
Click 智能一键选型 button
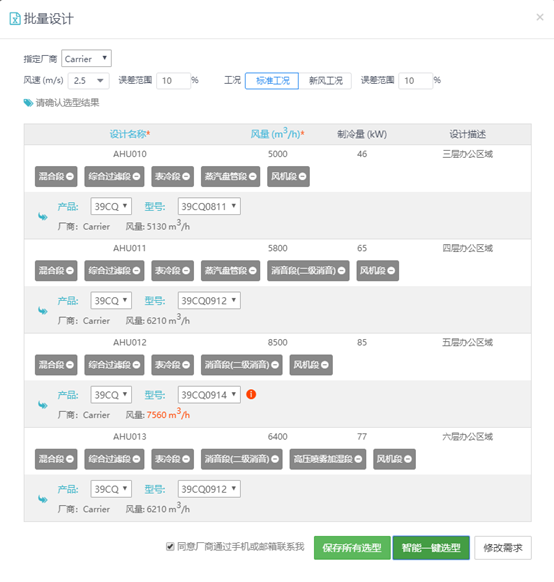(431, 547)
